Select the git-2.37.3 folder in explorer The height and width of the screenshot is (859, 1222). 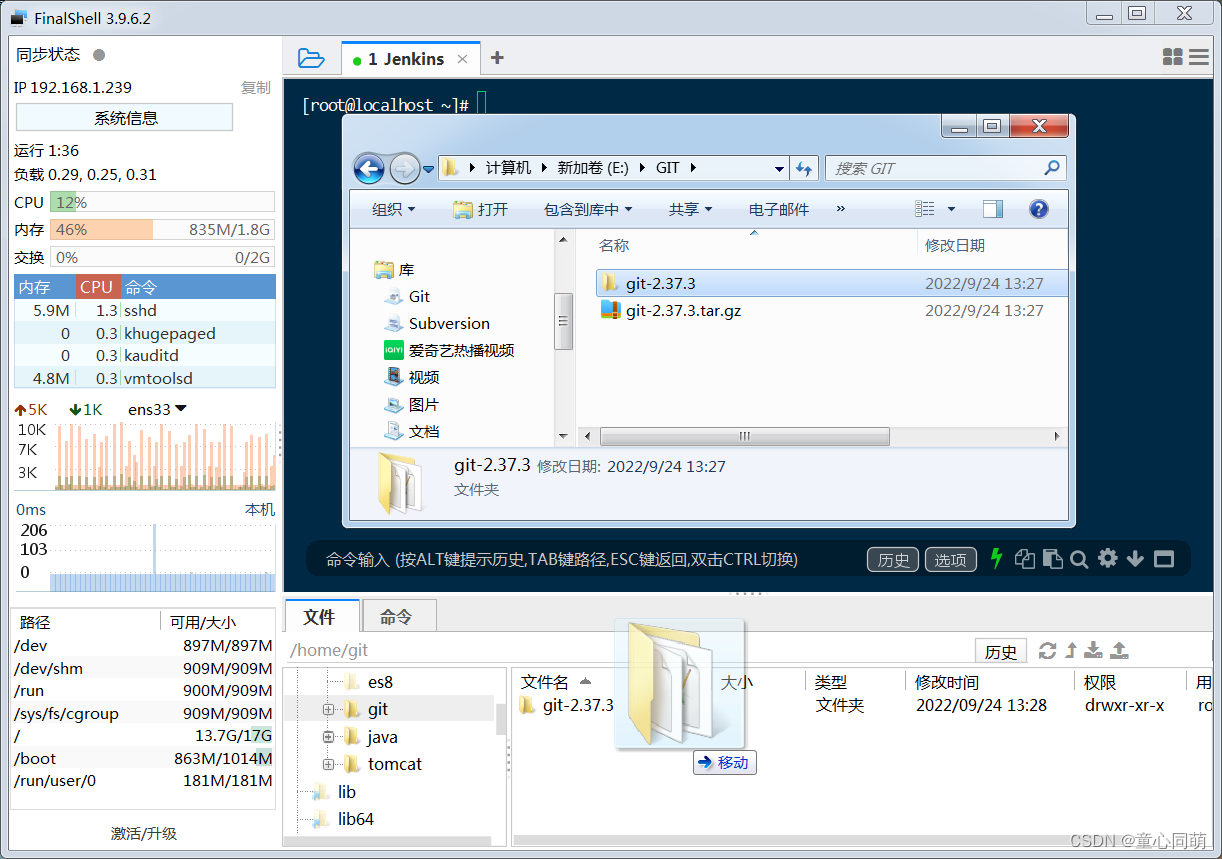click(x=833, y=283)
